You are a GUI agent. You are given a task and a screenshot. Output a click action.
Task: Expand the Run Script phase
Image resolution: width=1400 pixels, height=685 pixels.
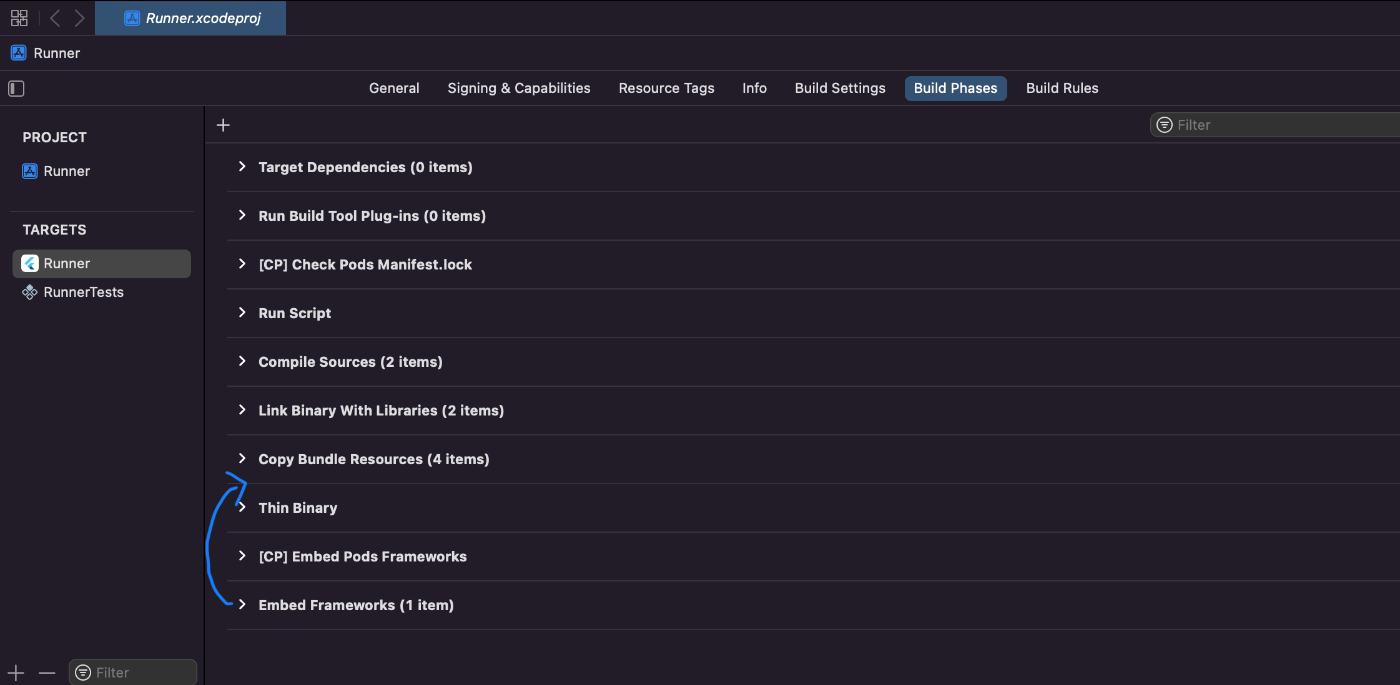(x=242, y=313)
